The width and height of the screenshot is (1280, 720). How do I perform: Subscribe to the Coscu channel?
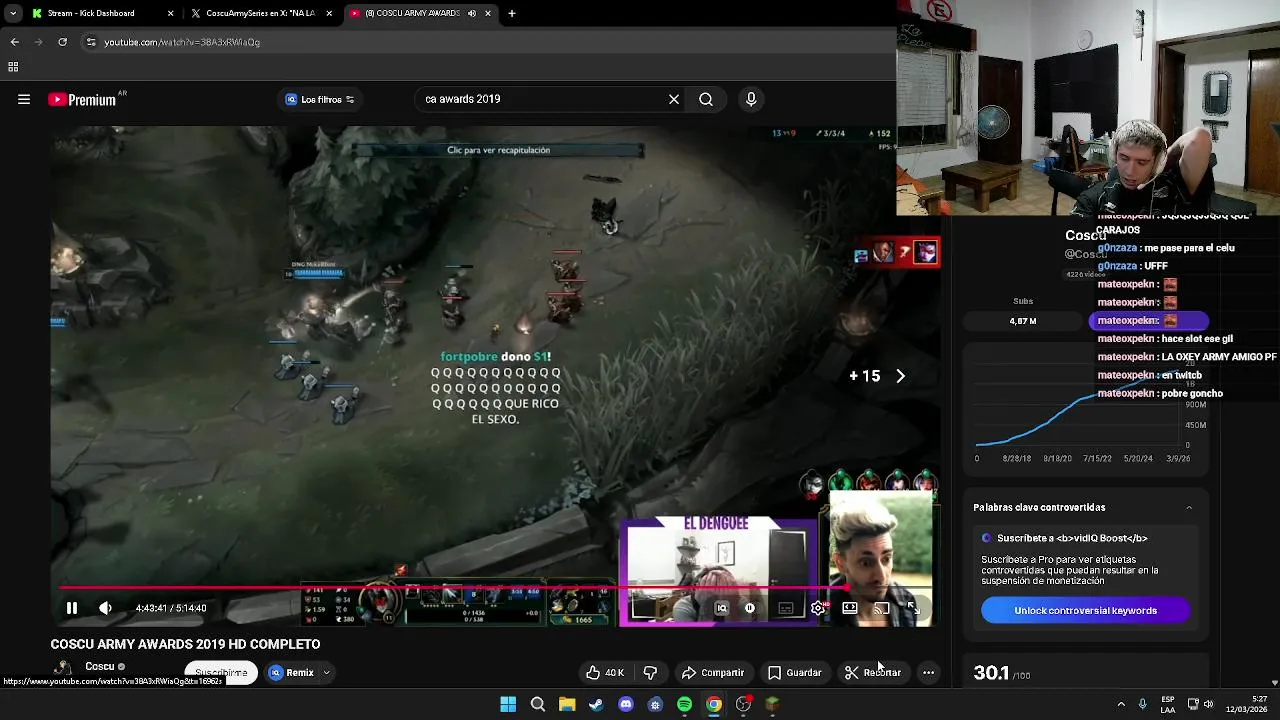coord(221,673)
